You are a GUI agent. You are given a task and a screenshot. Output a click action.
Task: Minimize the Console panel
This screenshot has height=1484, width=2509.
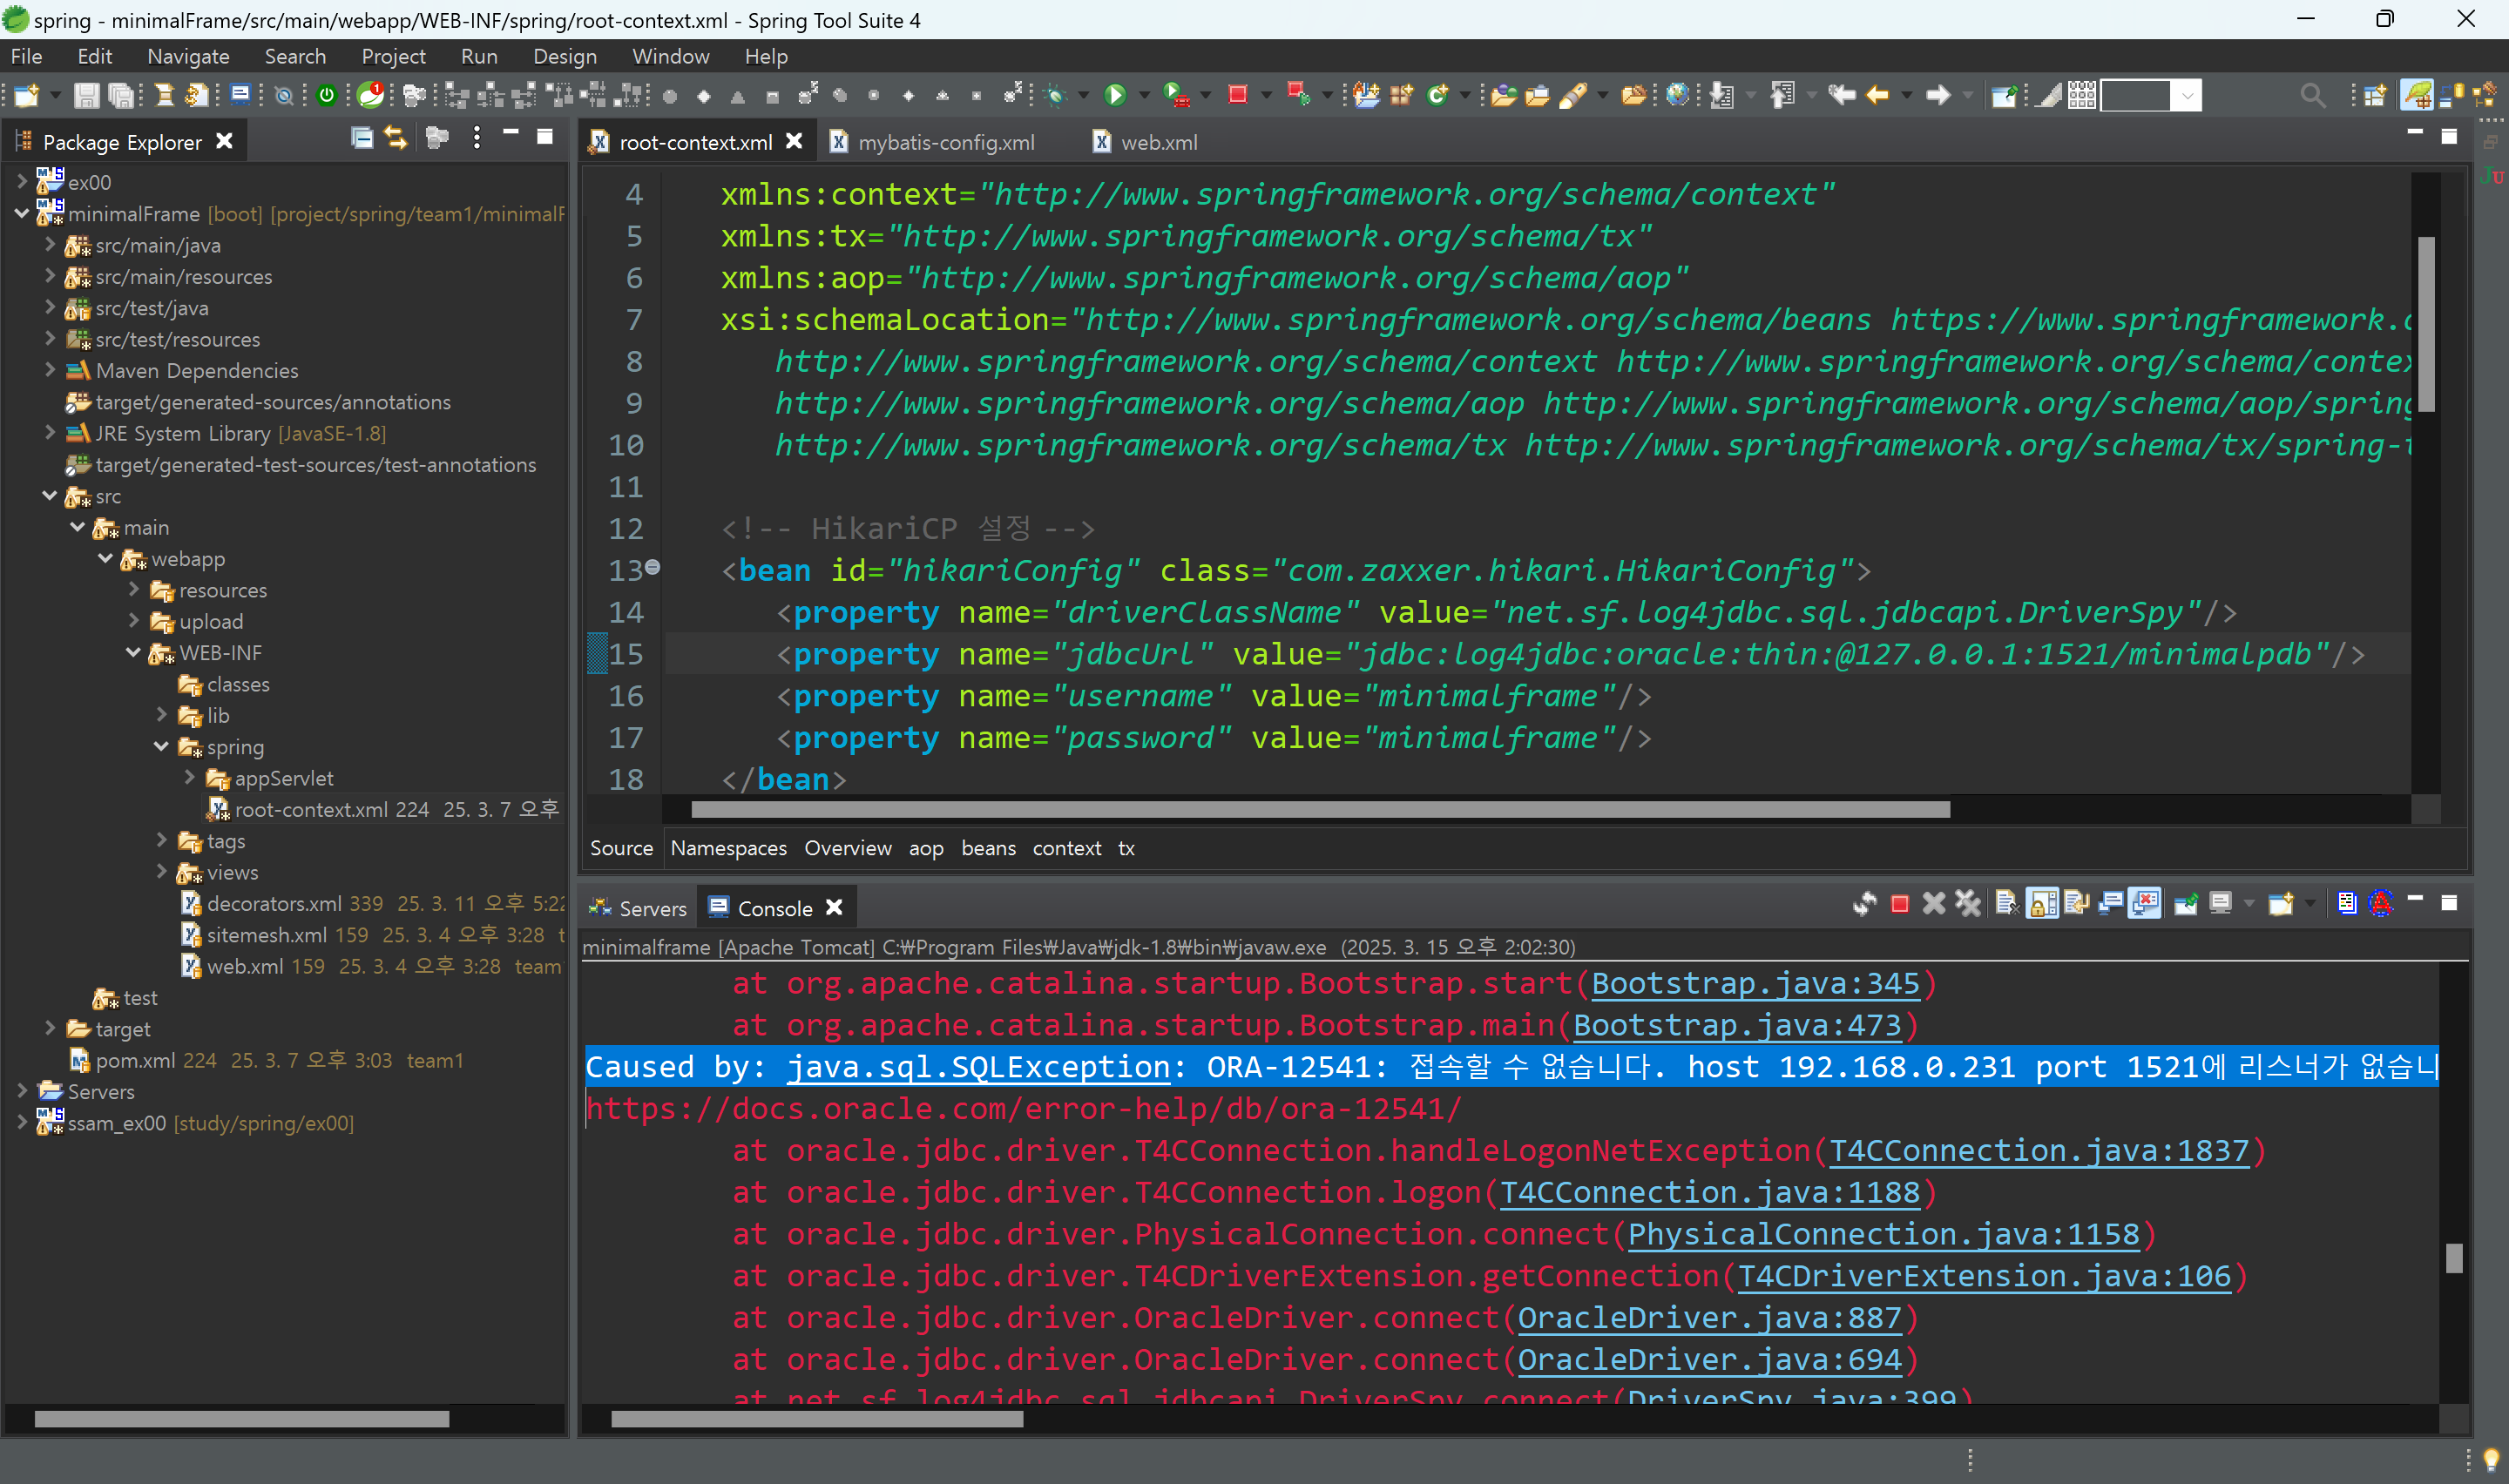pyautogui.click(x=2415, y=900)
